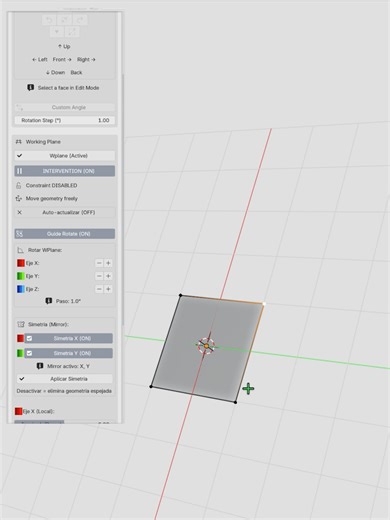Select the highlighted top-right vertex of the plane
This screenshot has height=520, width=390.
click(264, 304)
